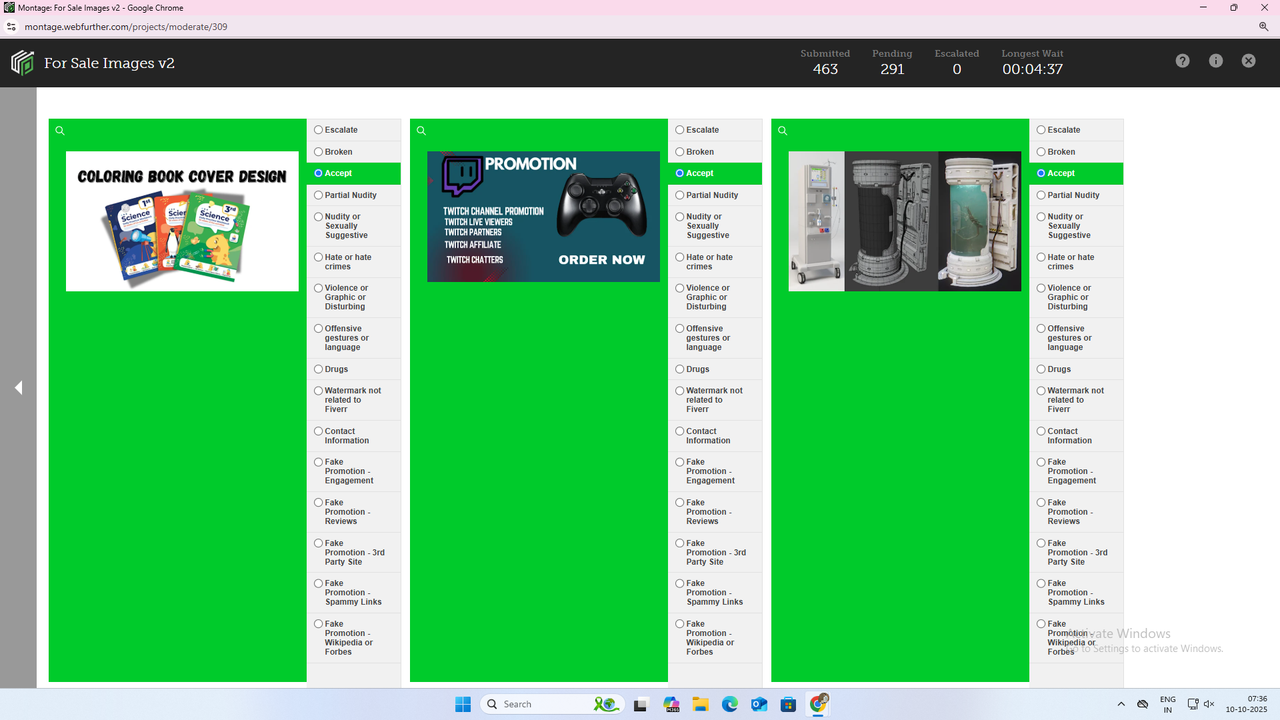Screen dimensions: 1280x720
Task: Click the Longest Wait timer 00:04:37
Action: coord(1032,69)
